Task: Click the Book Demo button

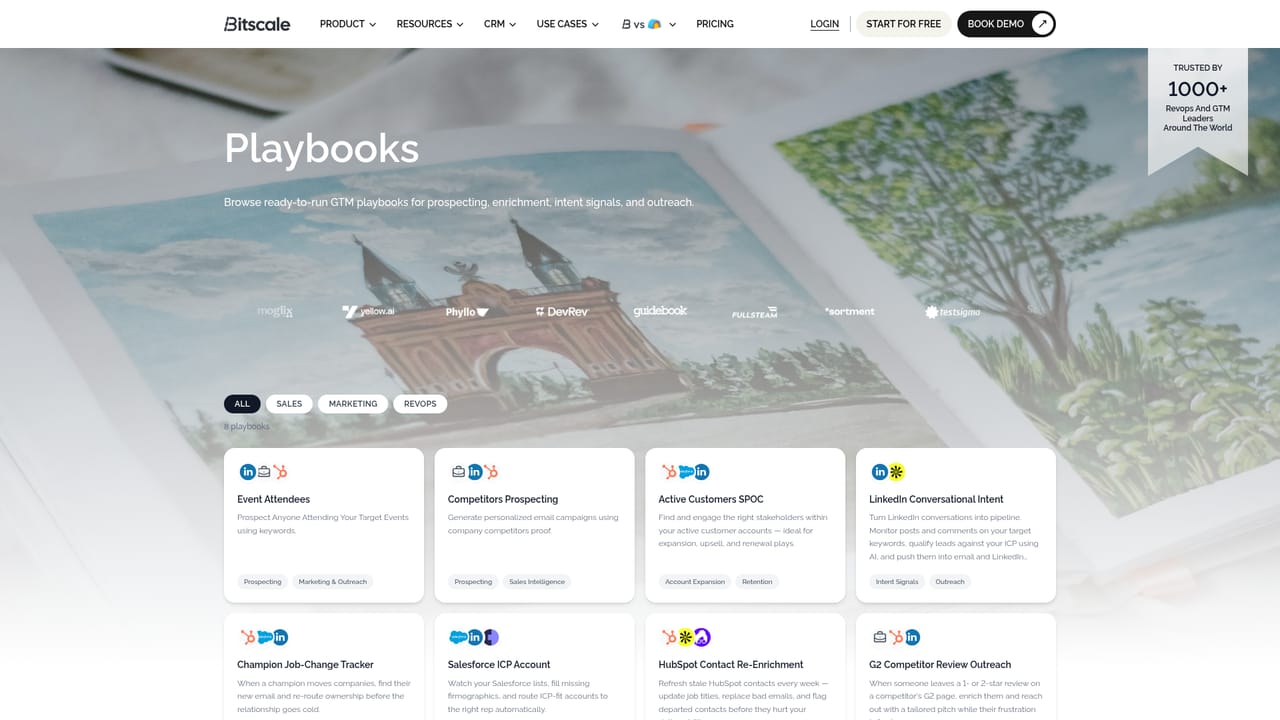Action: click(1006, 24)
